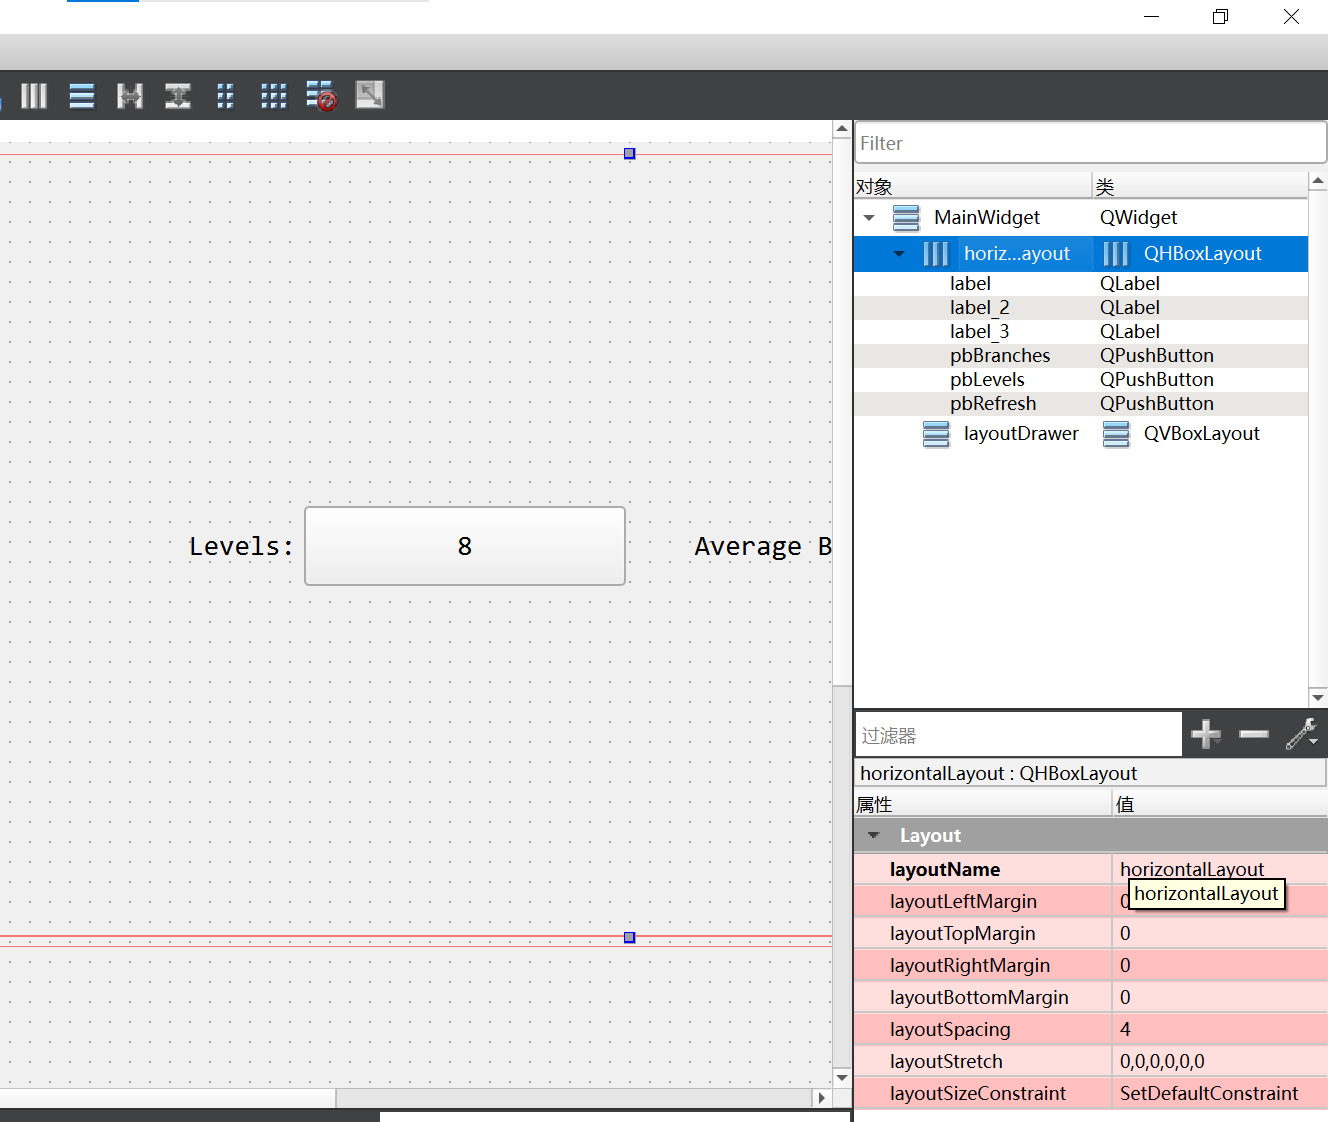This screenshot has width=1328, height=1122.
Task: Select pbLevels in the object inspector
Action: coord(1081,380)
